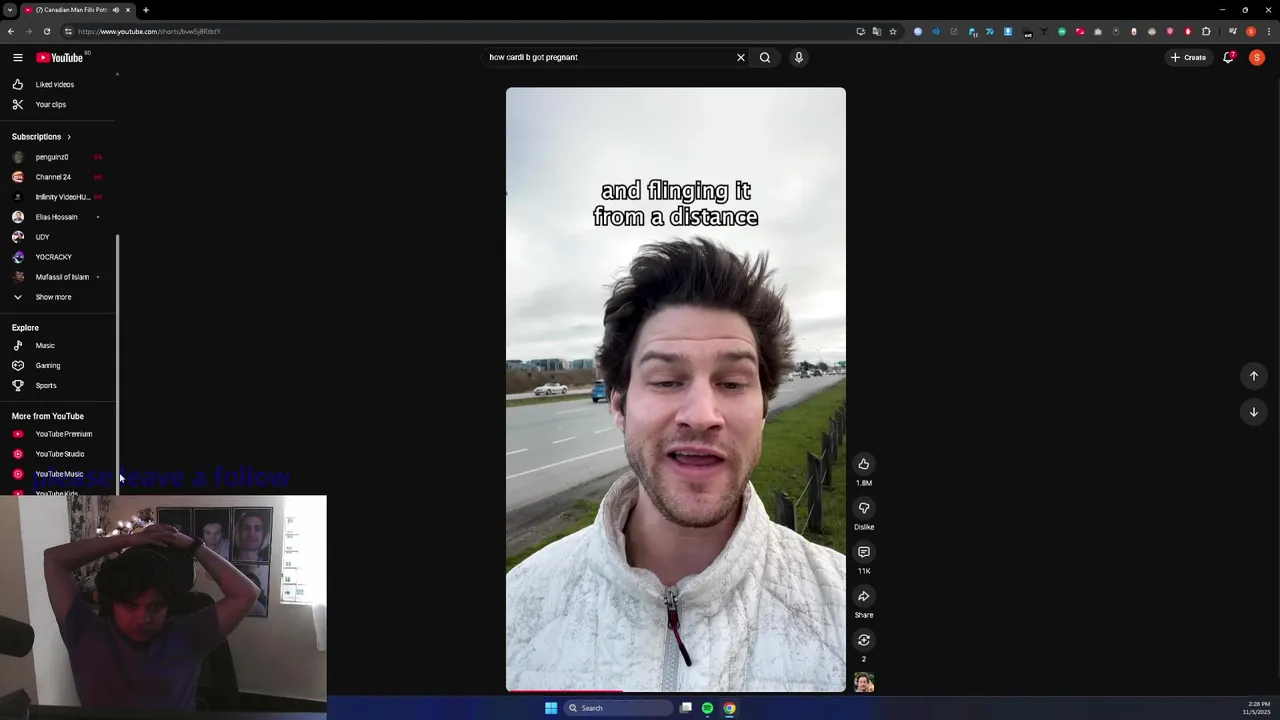Screen dimensions: 1280x720
Task: Click the taskbar Search box
Action: click(x=618, y=708)
